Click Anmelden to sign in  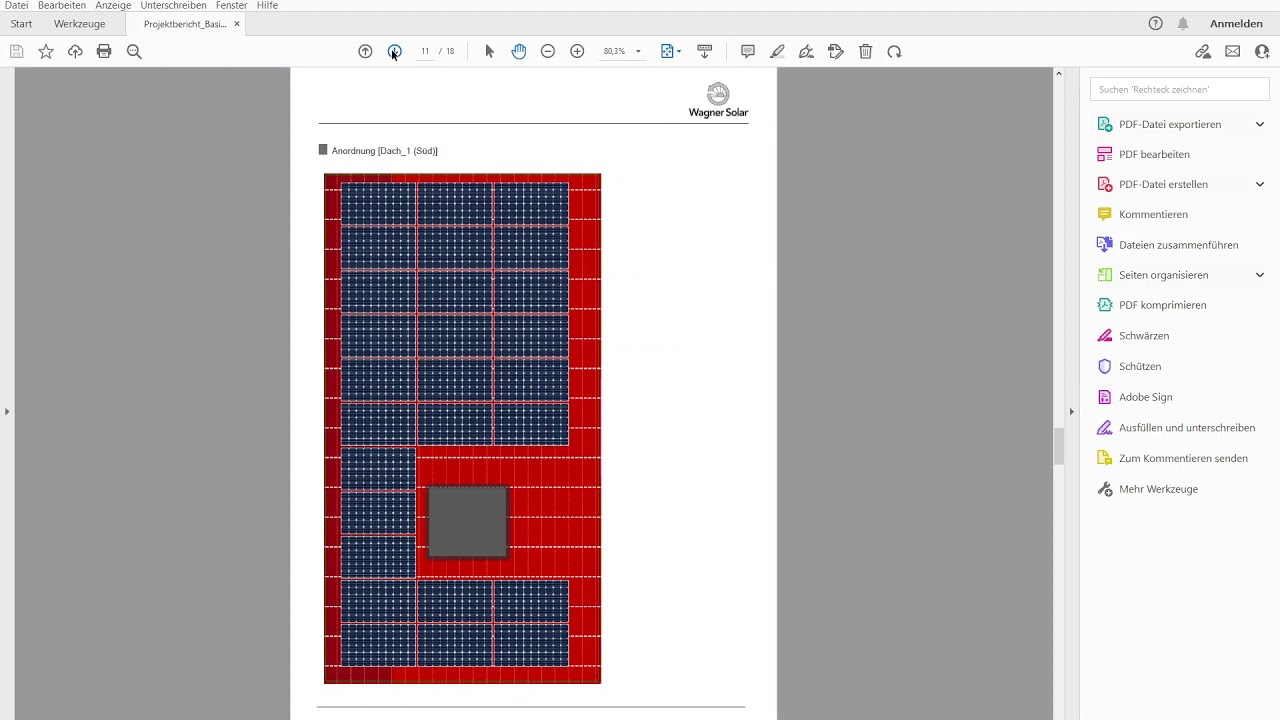pos(1236,23)
